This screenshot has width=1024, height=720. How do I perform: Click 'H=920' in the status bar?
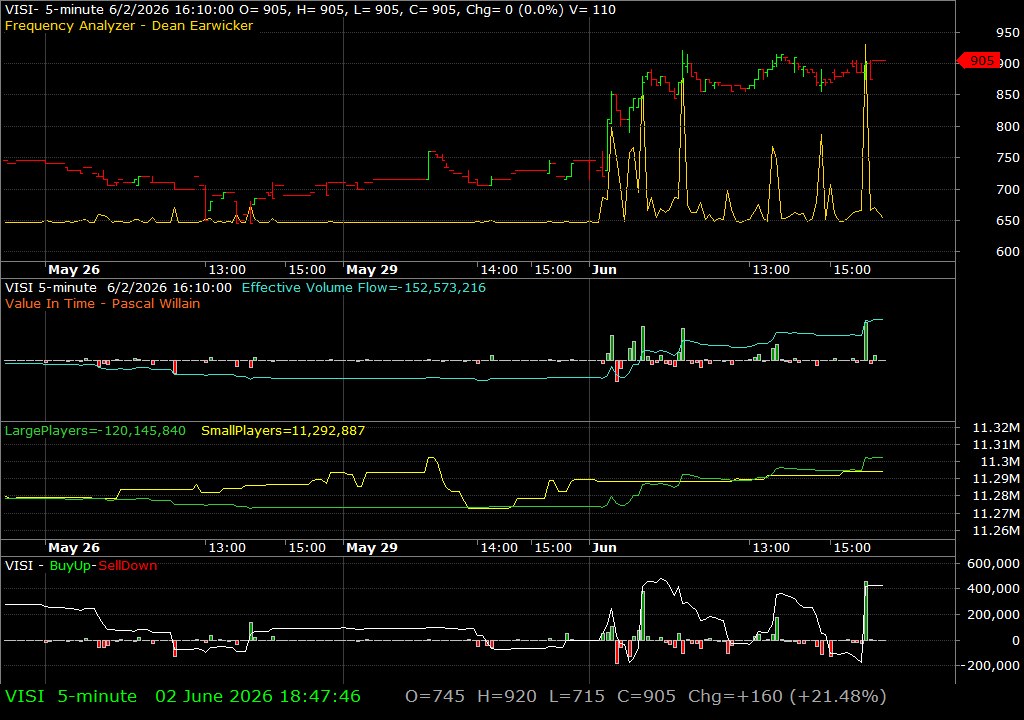(x=507, y=696)
